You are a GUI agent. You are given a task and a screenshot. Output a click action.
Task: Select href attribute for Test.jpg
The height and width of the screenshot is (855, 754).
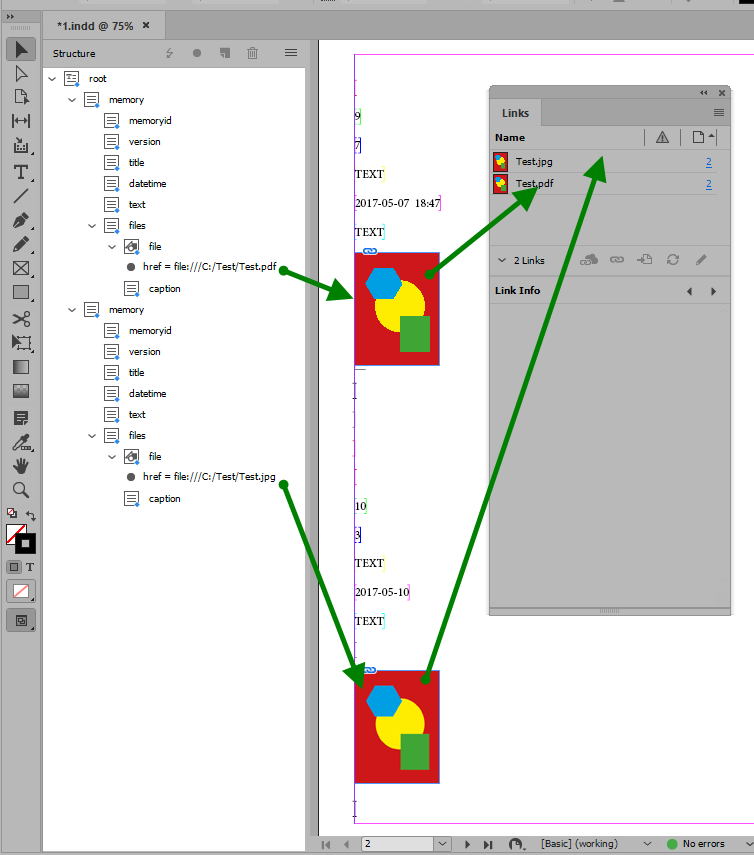209,477
